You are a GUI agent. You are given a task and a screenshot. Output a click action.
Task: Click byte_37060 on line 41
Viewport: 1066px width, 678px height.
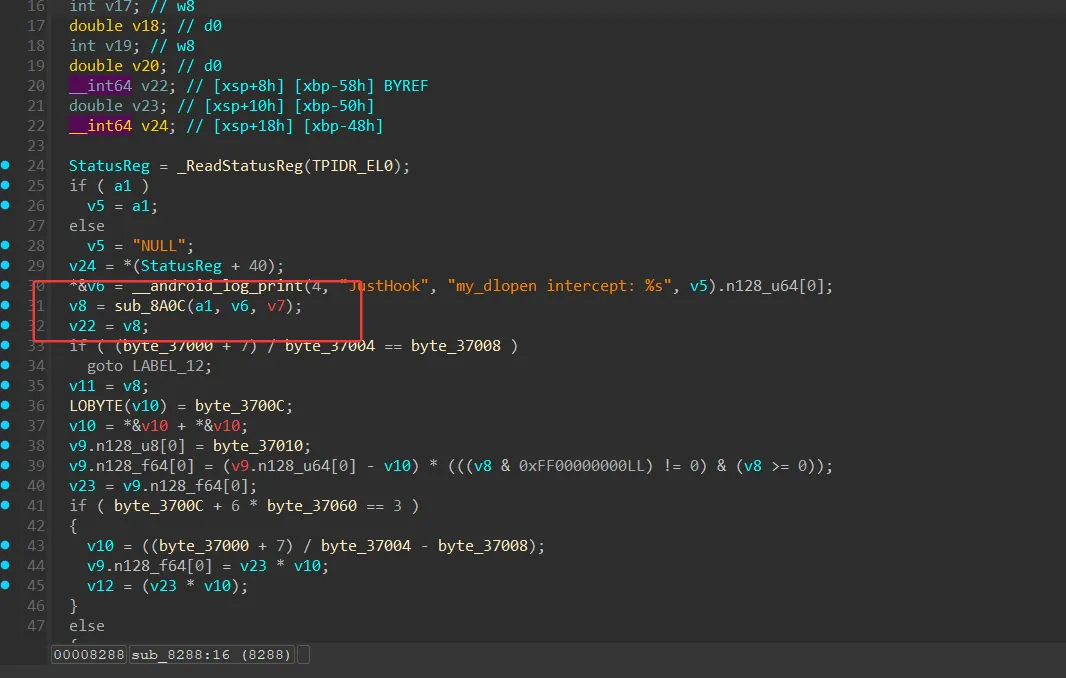coord(311,506)
